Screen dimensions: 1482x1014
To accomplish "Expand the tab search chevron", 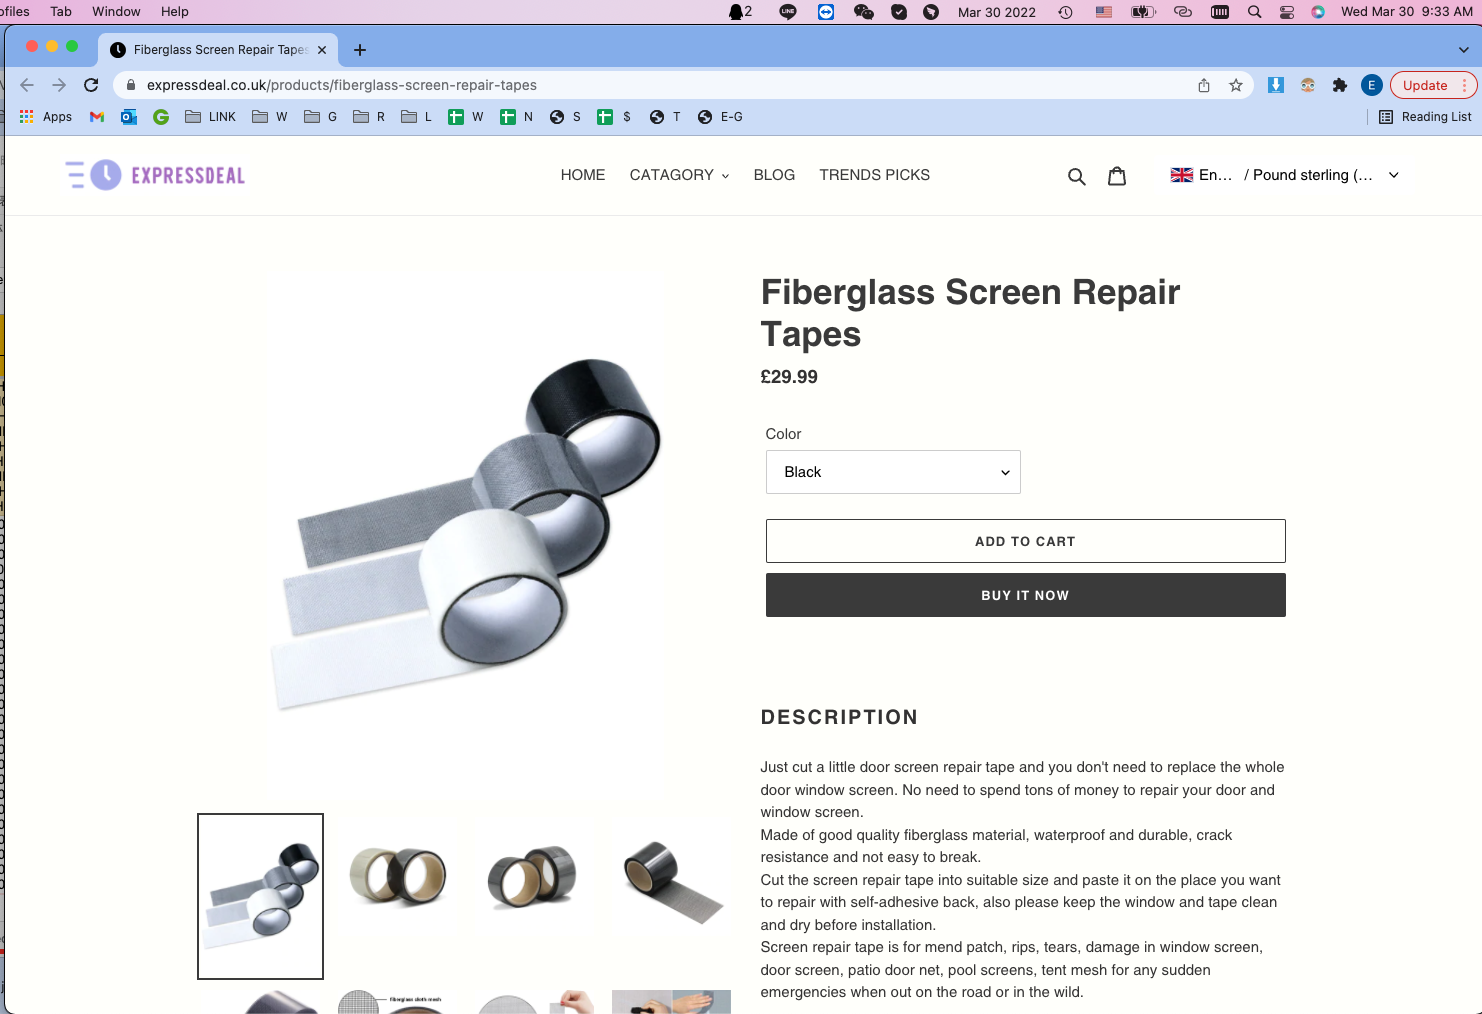I will (x=1464, y=50).
